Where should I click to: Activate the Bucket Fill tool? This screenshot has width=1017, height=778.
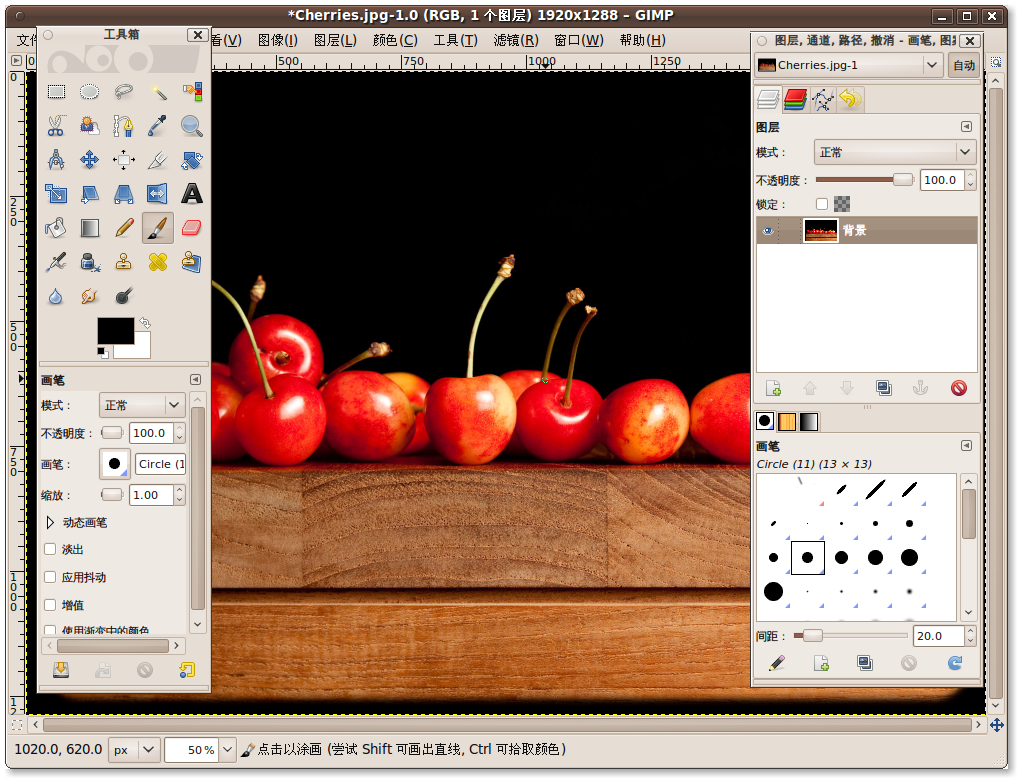point(56,228)
